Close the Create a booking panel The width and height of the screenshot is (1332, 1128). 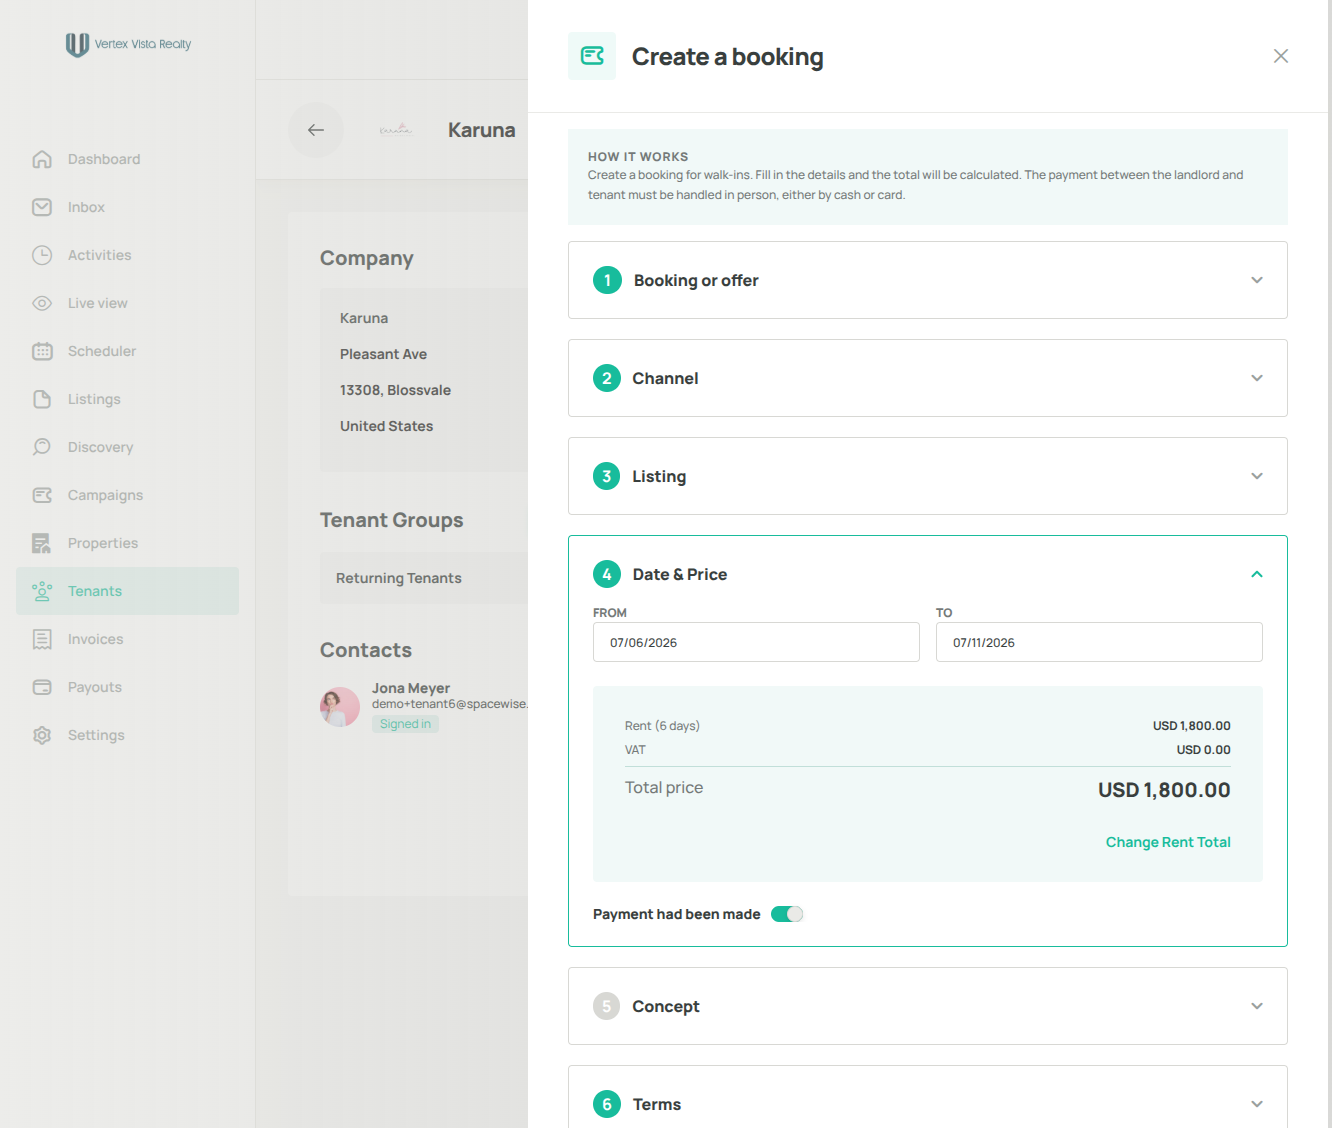coord(1281,56)
